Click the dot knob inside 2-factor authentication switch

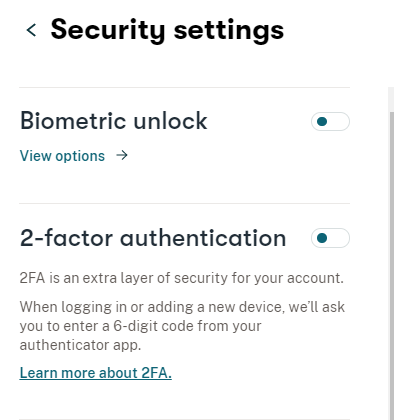click(322, 238)
